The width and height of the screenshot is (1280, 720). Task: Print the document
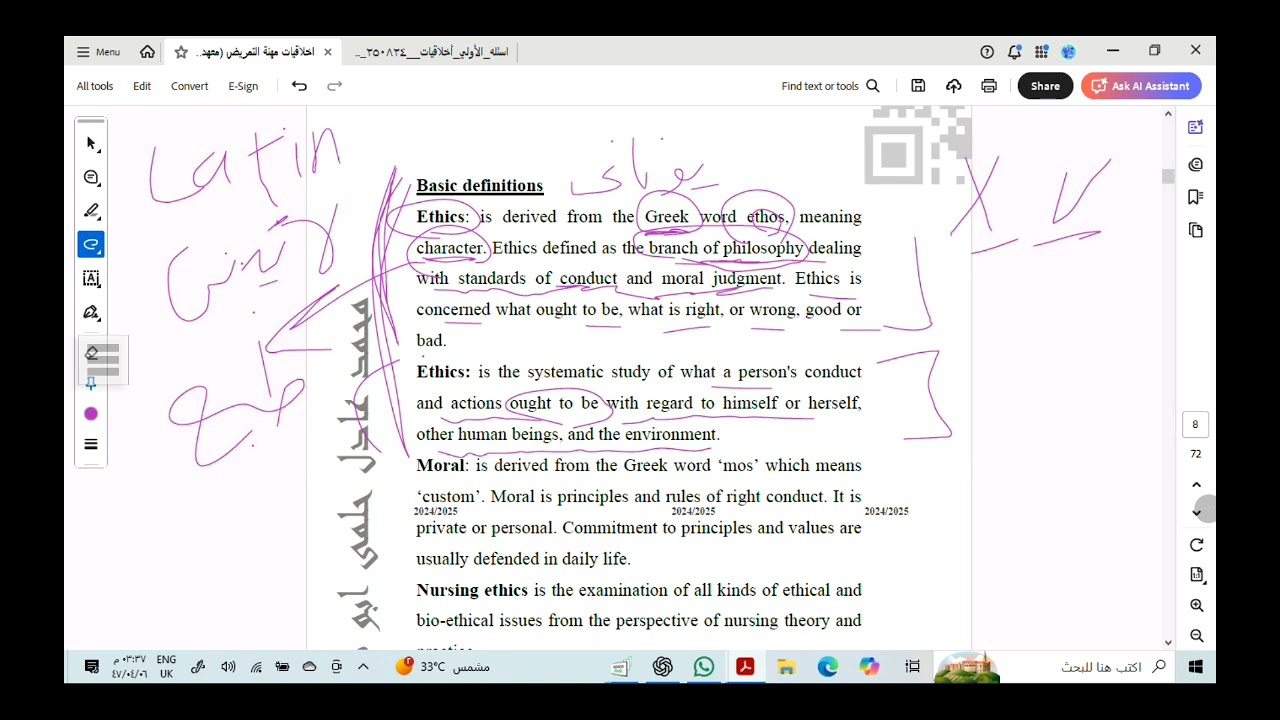click(x=989, y=86)
